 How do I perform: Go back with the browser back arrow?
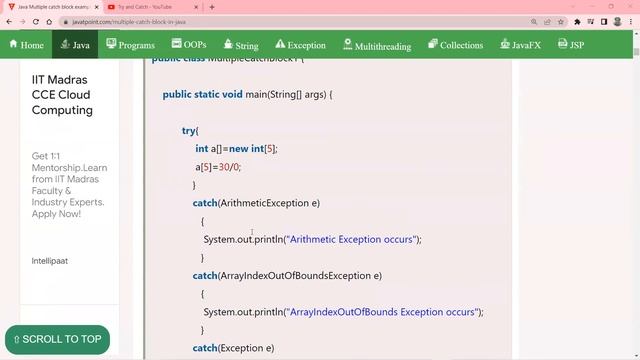(9, 22)
